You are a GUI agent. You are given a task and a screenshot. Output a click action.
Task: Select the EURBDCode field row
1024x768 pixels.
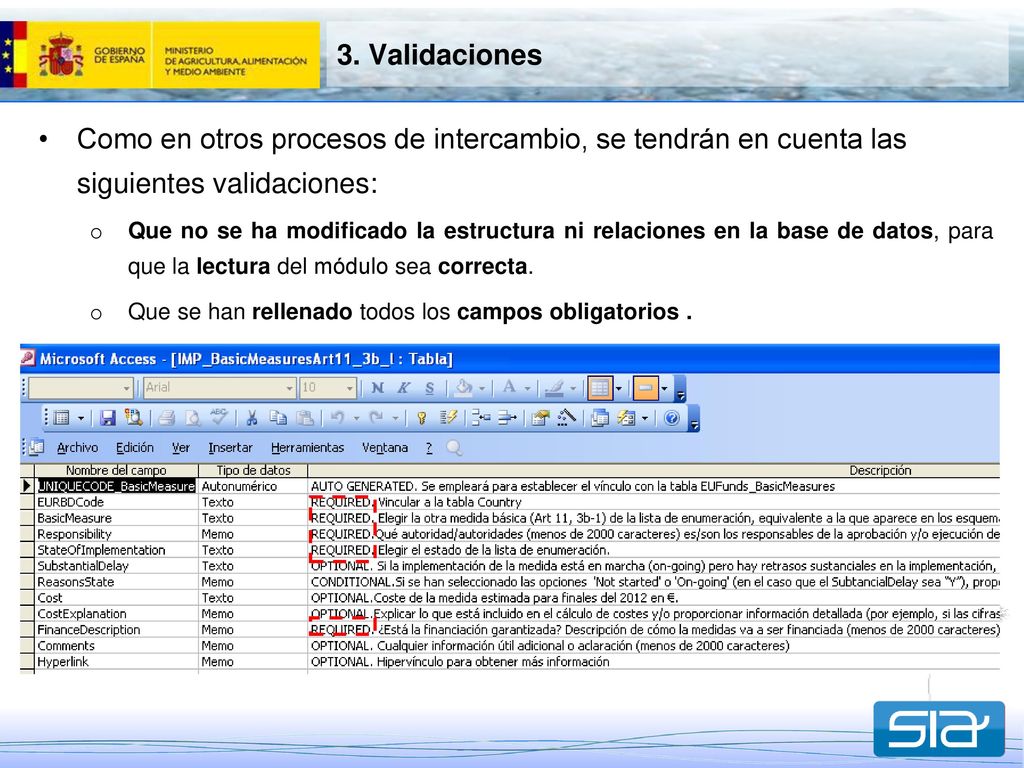(517, 502)
